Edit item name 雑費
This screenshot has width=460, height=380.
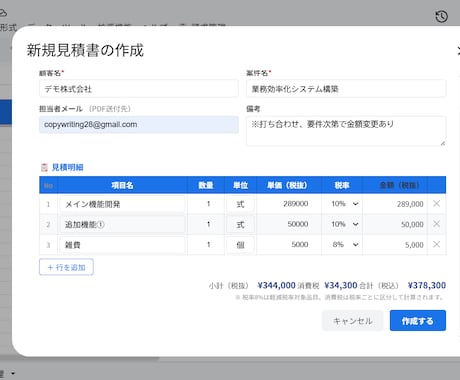122,245
